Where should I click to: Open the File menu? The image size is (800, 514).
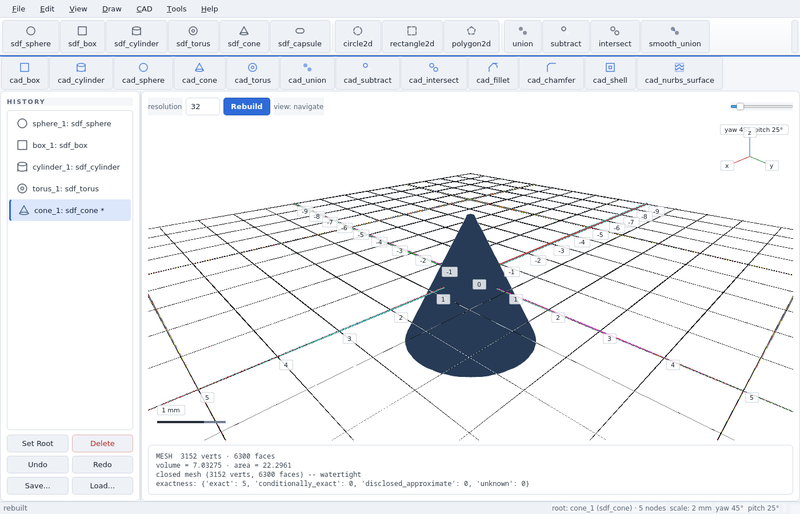[x=18, y=9]
